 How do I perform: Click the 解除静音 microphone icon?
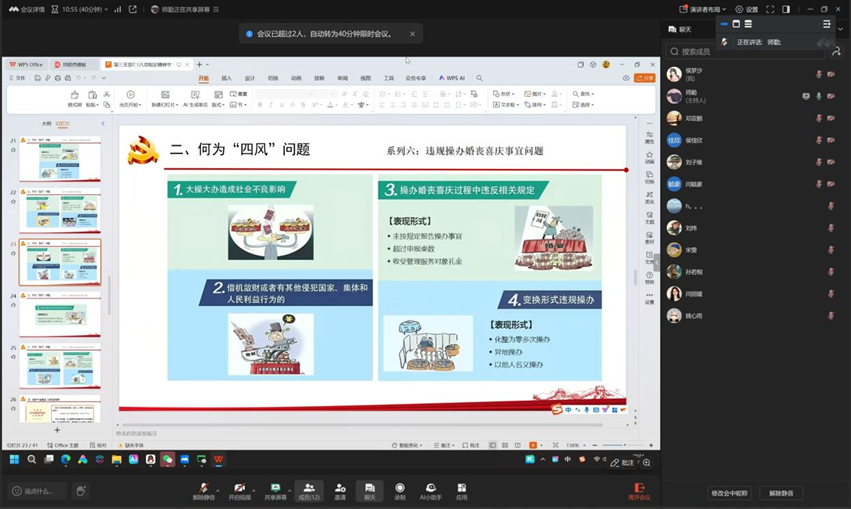coord(203,487)
